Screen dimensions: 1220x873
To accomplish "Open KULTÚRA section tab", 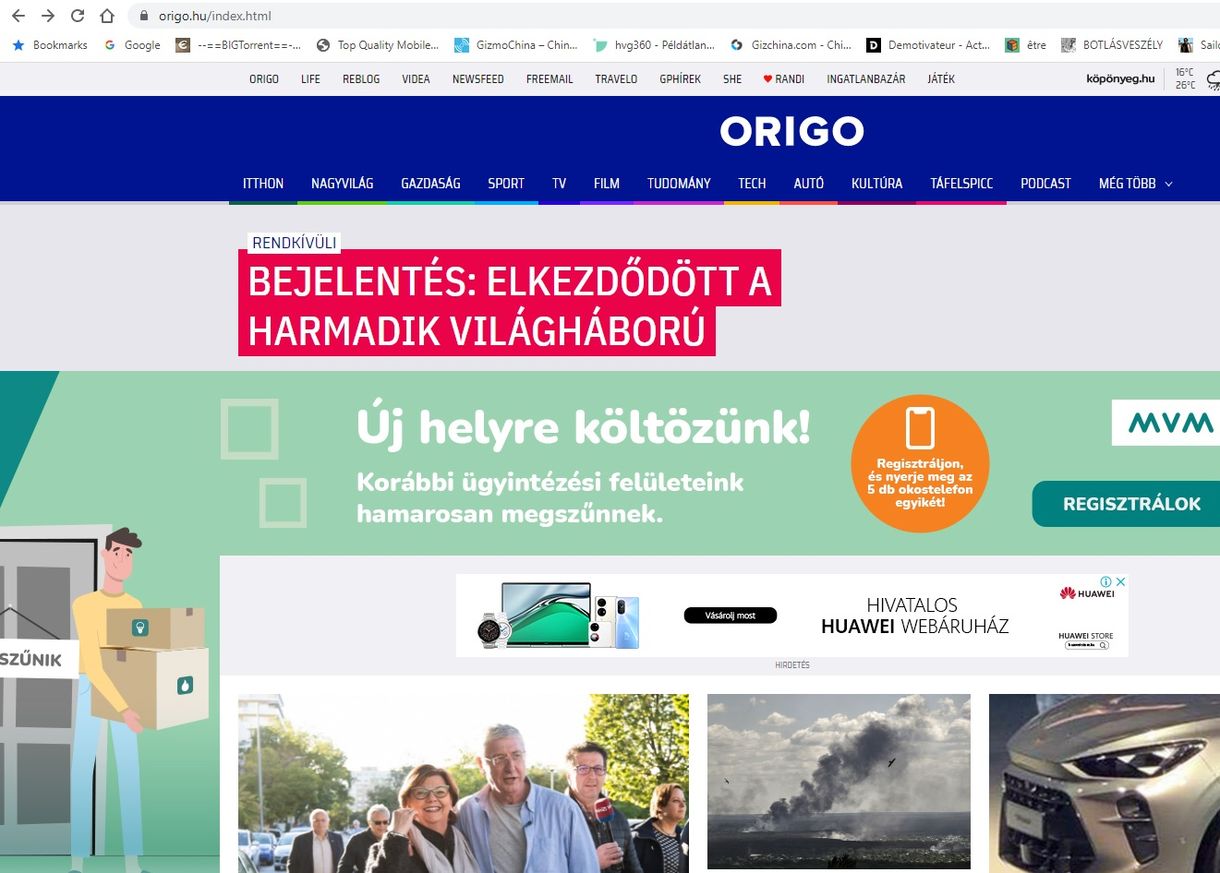I will [877, 183].
